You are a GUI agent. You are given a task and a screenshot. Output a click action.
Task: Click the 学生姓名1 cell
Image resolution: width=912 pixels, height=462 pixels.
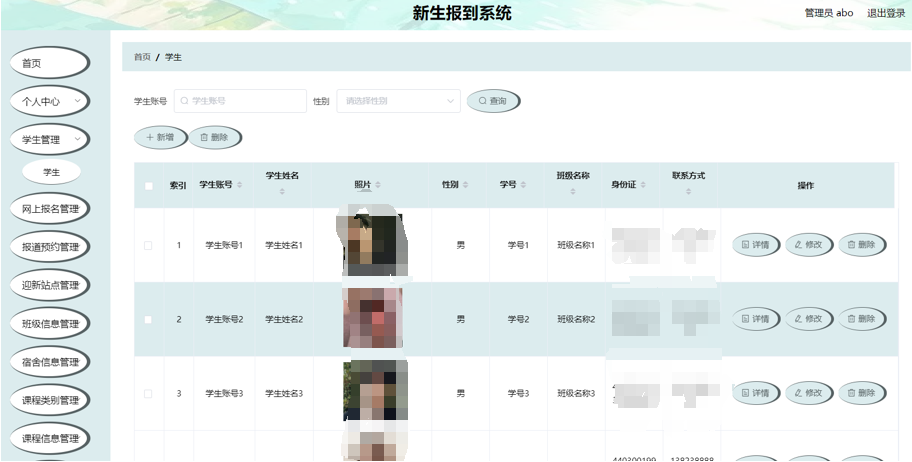[284, 246]
